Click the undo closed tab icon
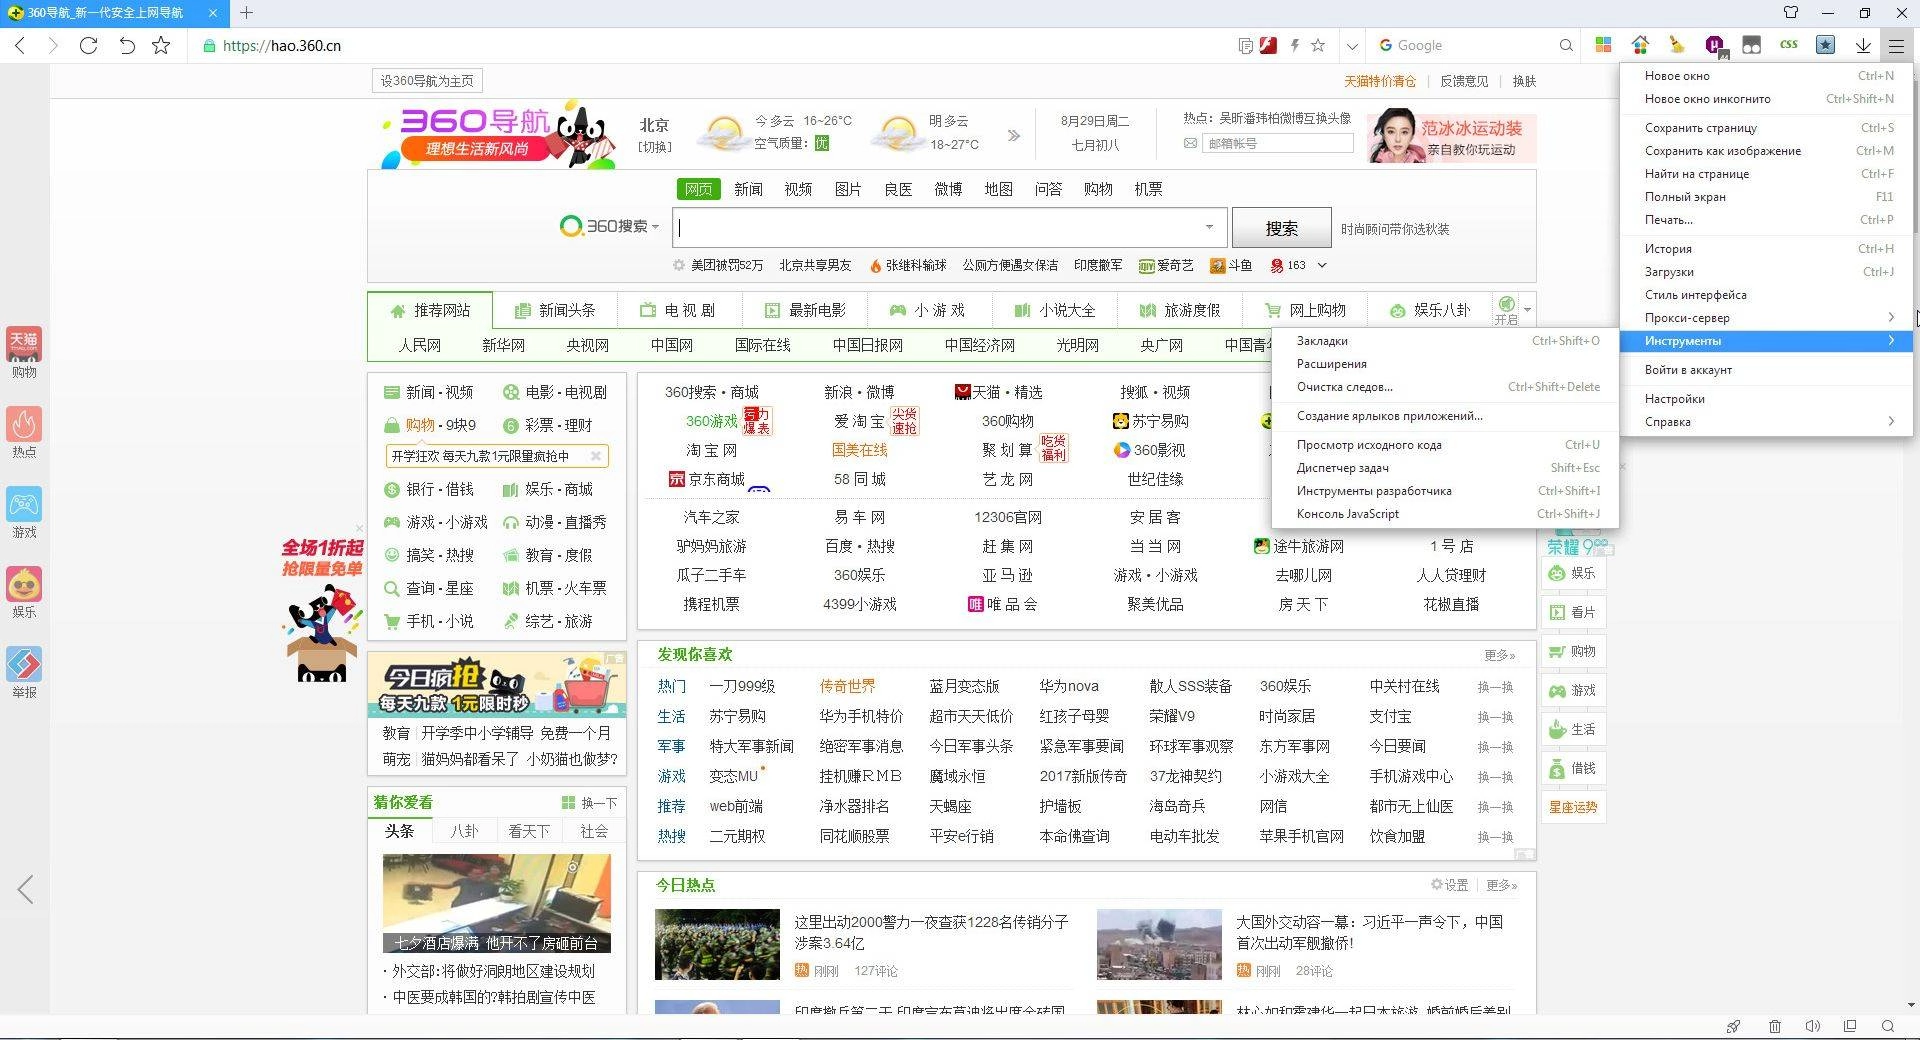Screen dimensions: 1920x1040 pos(126,45)
